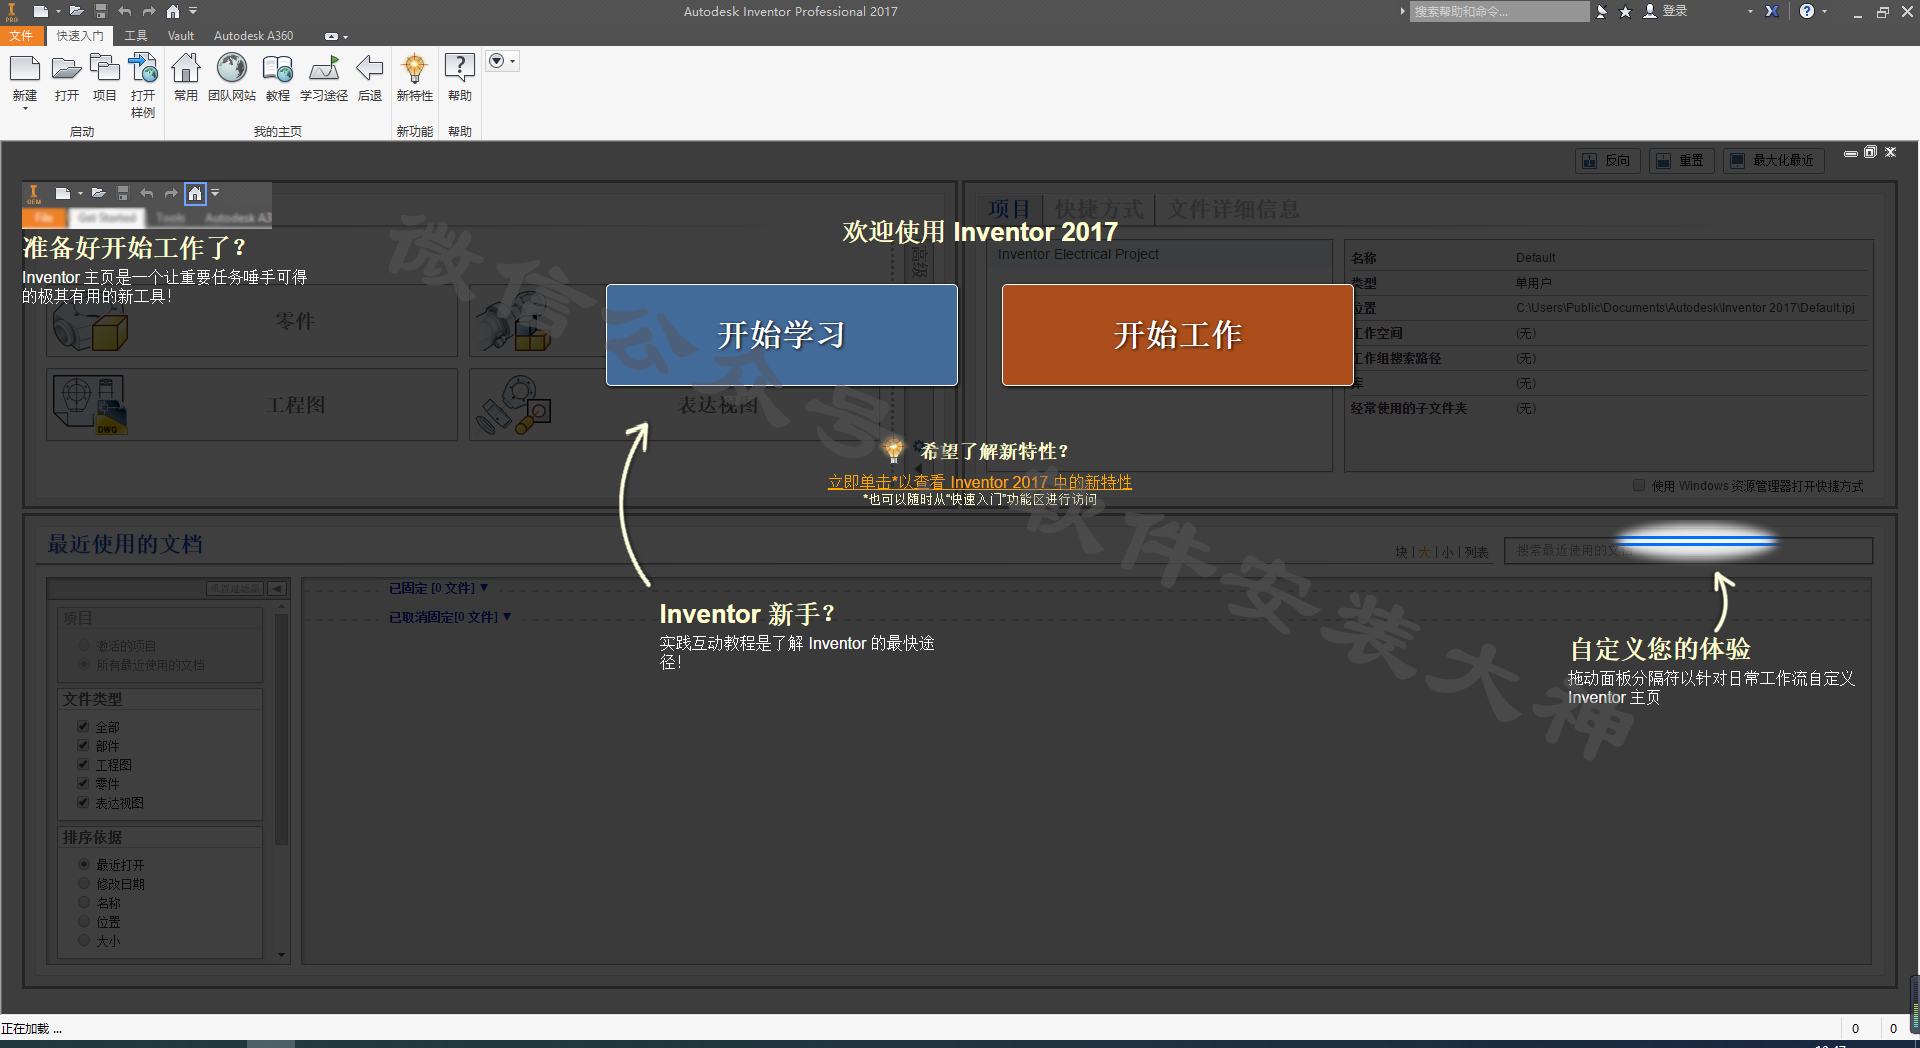This screenshot has width=1920, height=1048.
Task: Click the blue Help question mark icon
Action: 1807,11
